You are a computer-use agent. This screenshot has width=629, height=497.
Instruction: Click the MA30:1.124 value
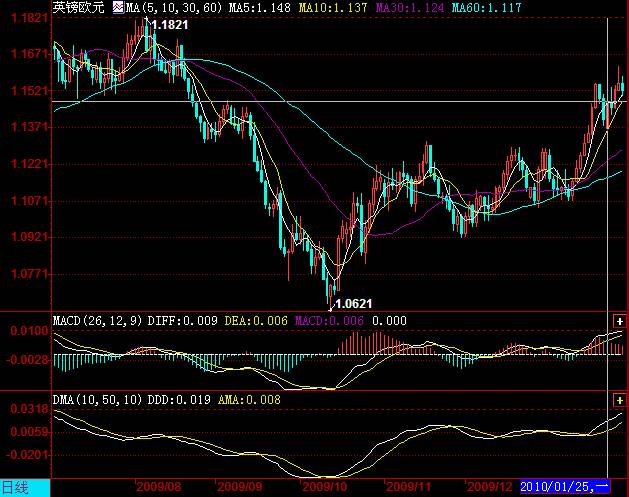410,8
